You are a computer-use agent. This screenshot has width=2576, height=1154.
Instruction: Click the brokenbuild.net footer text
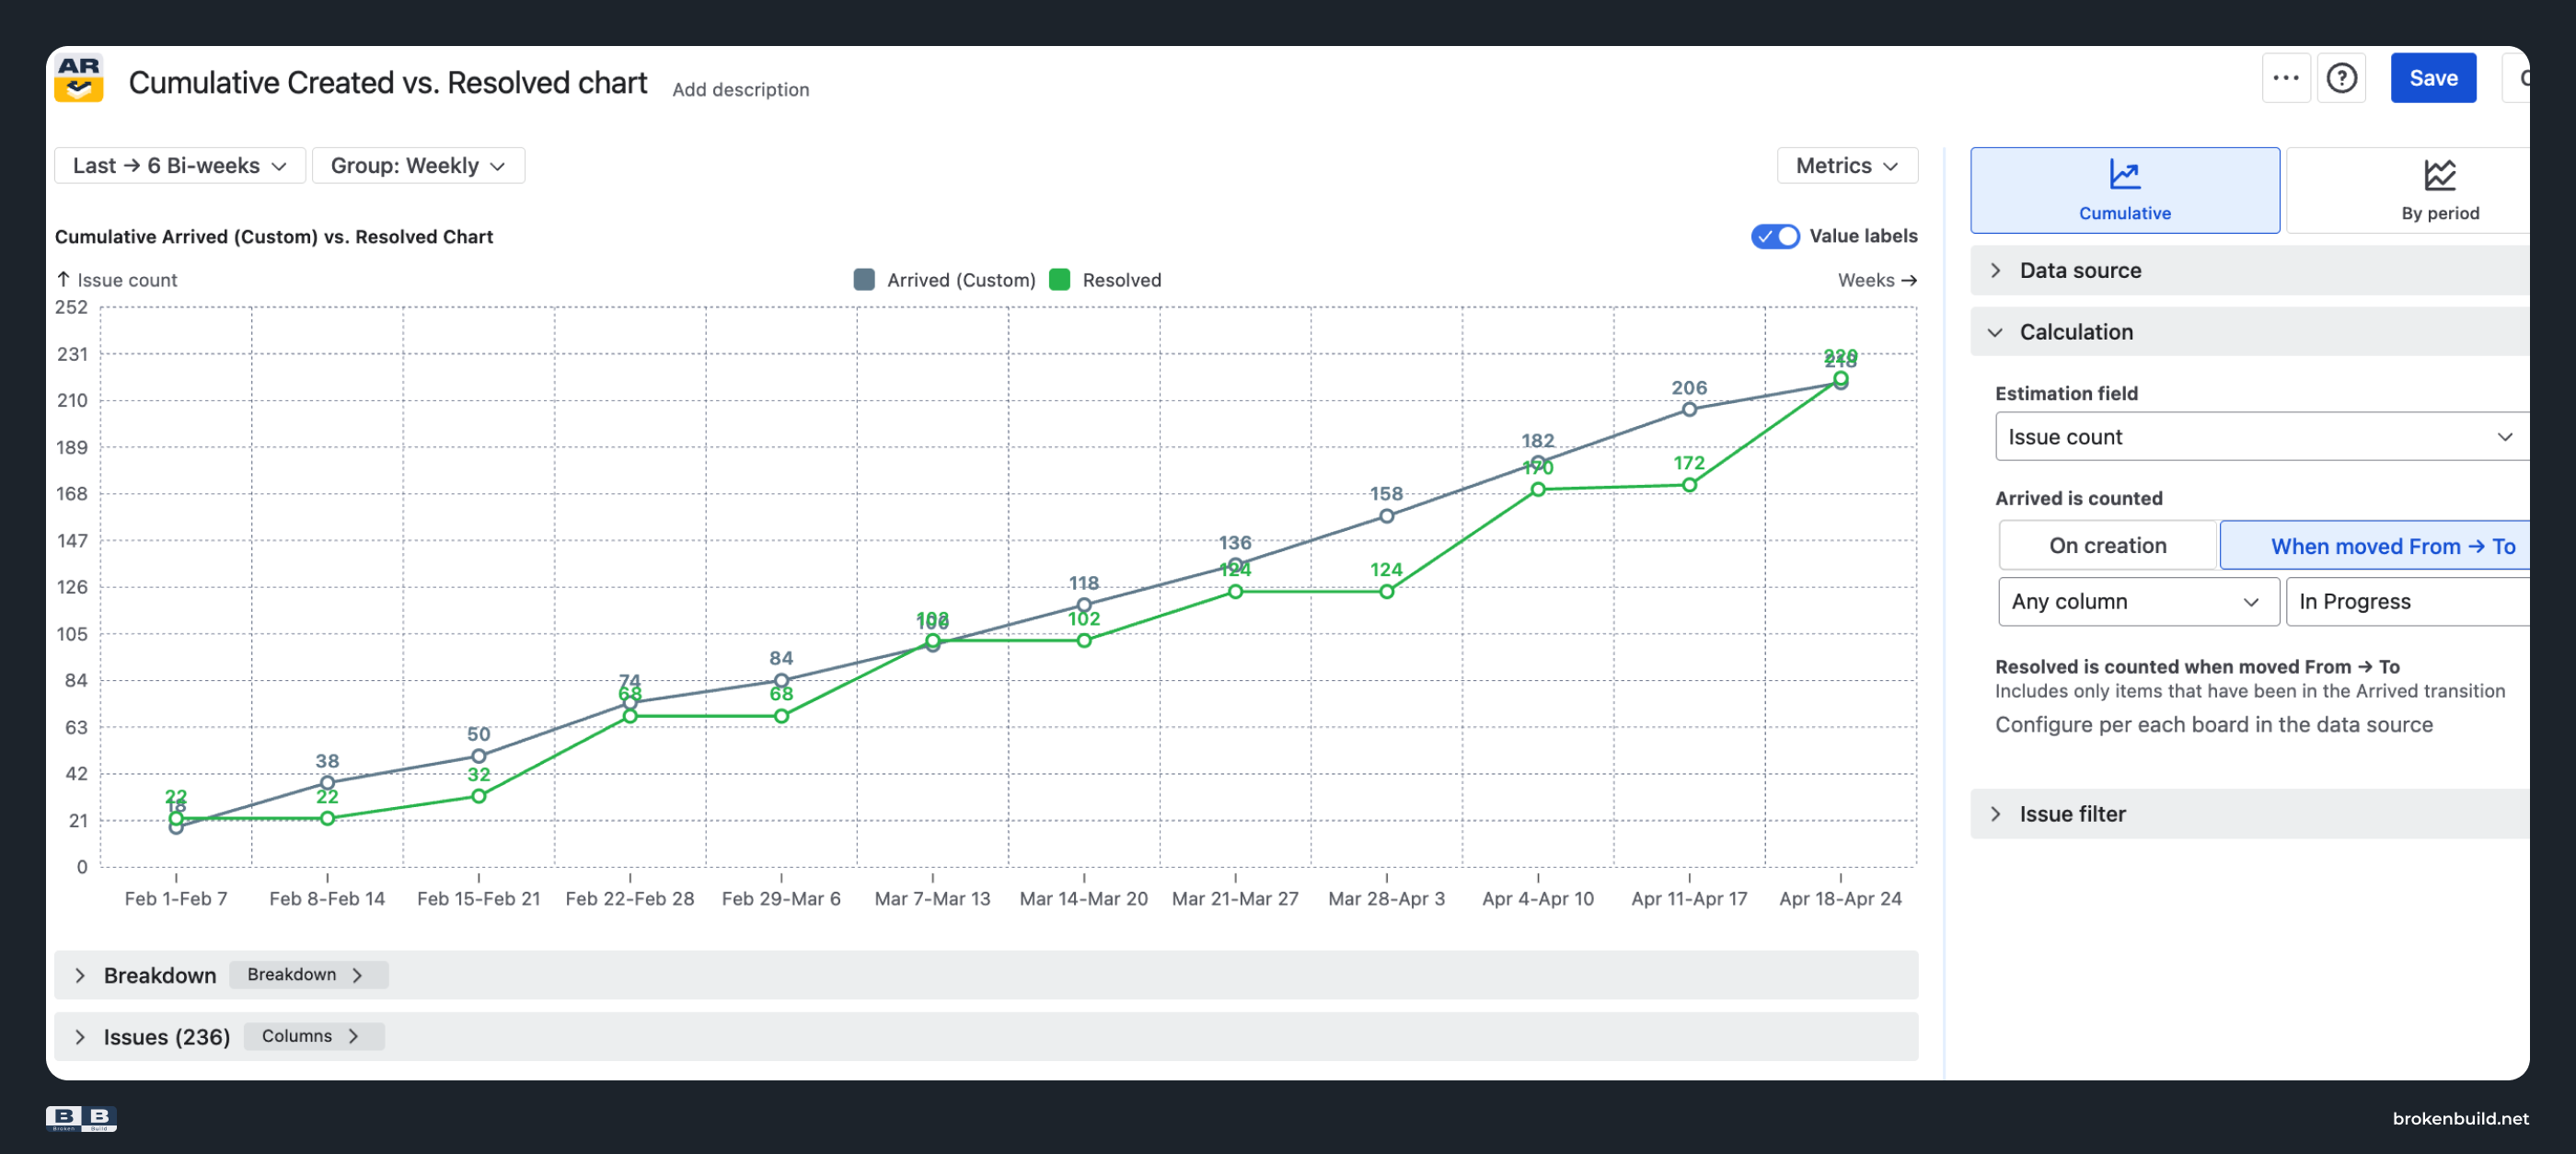click(2460, 1118)
